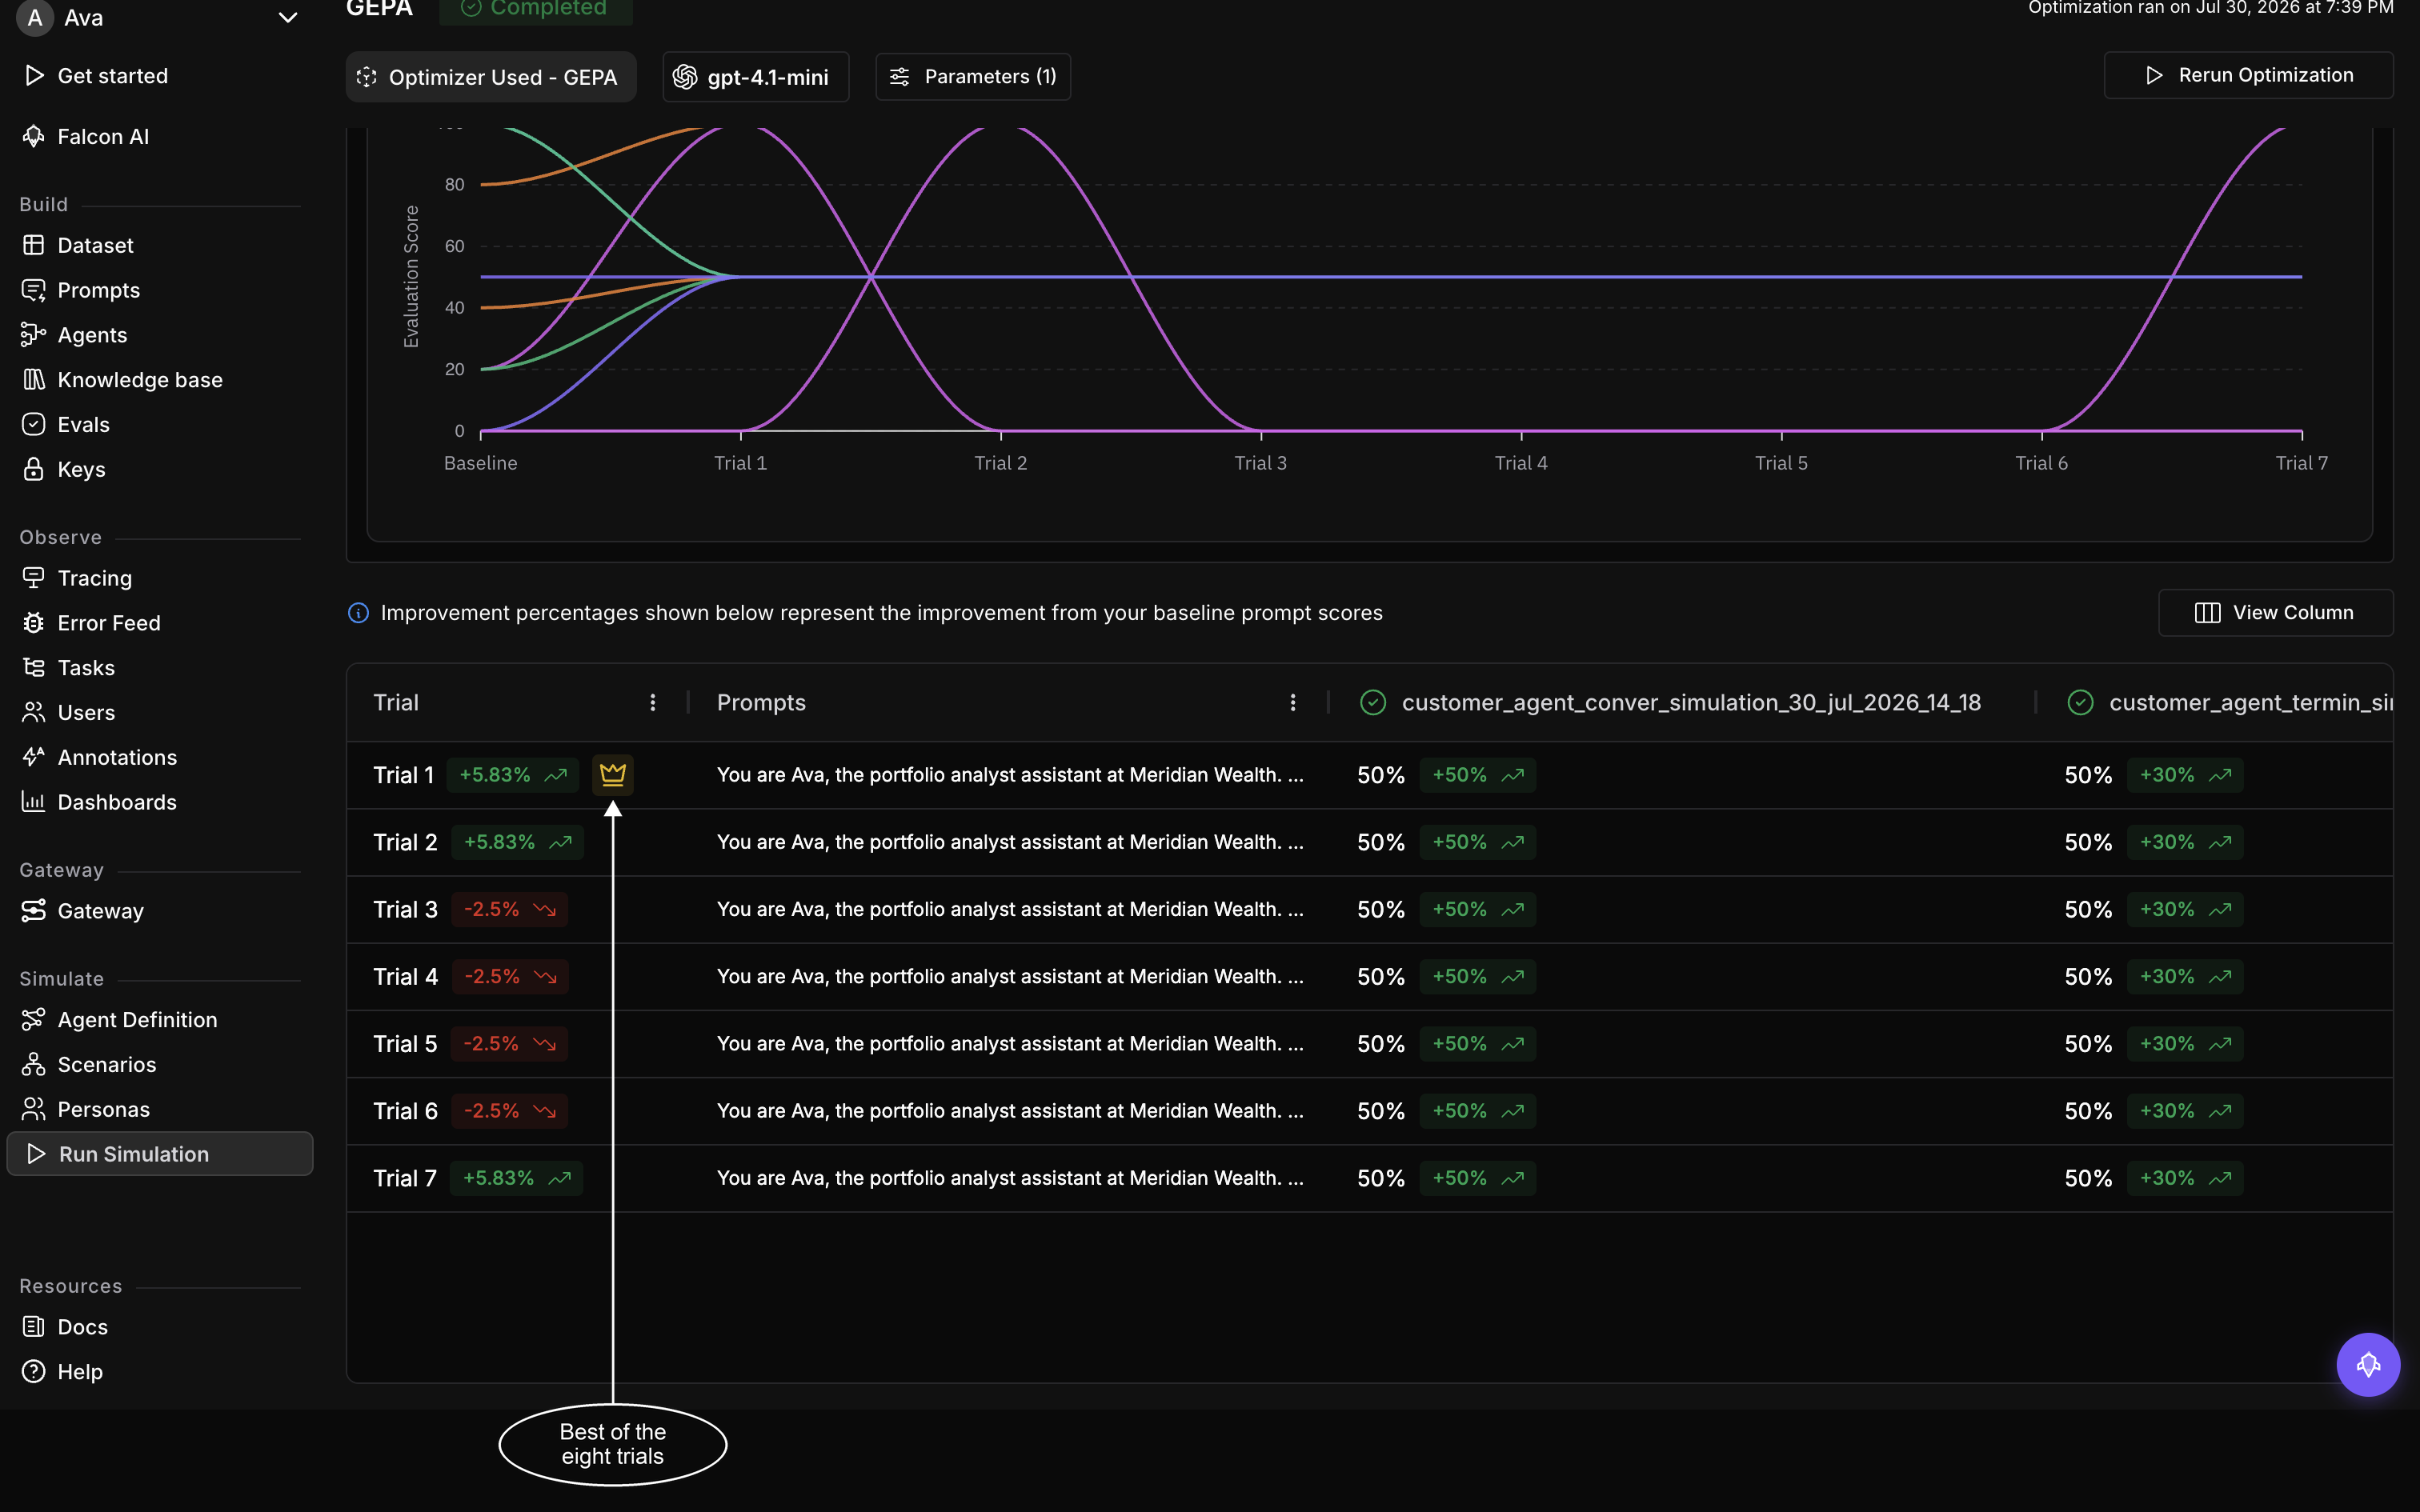
Task: Open the View Column button
Action: (x=2276, y=613)
